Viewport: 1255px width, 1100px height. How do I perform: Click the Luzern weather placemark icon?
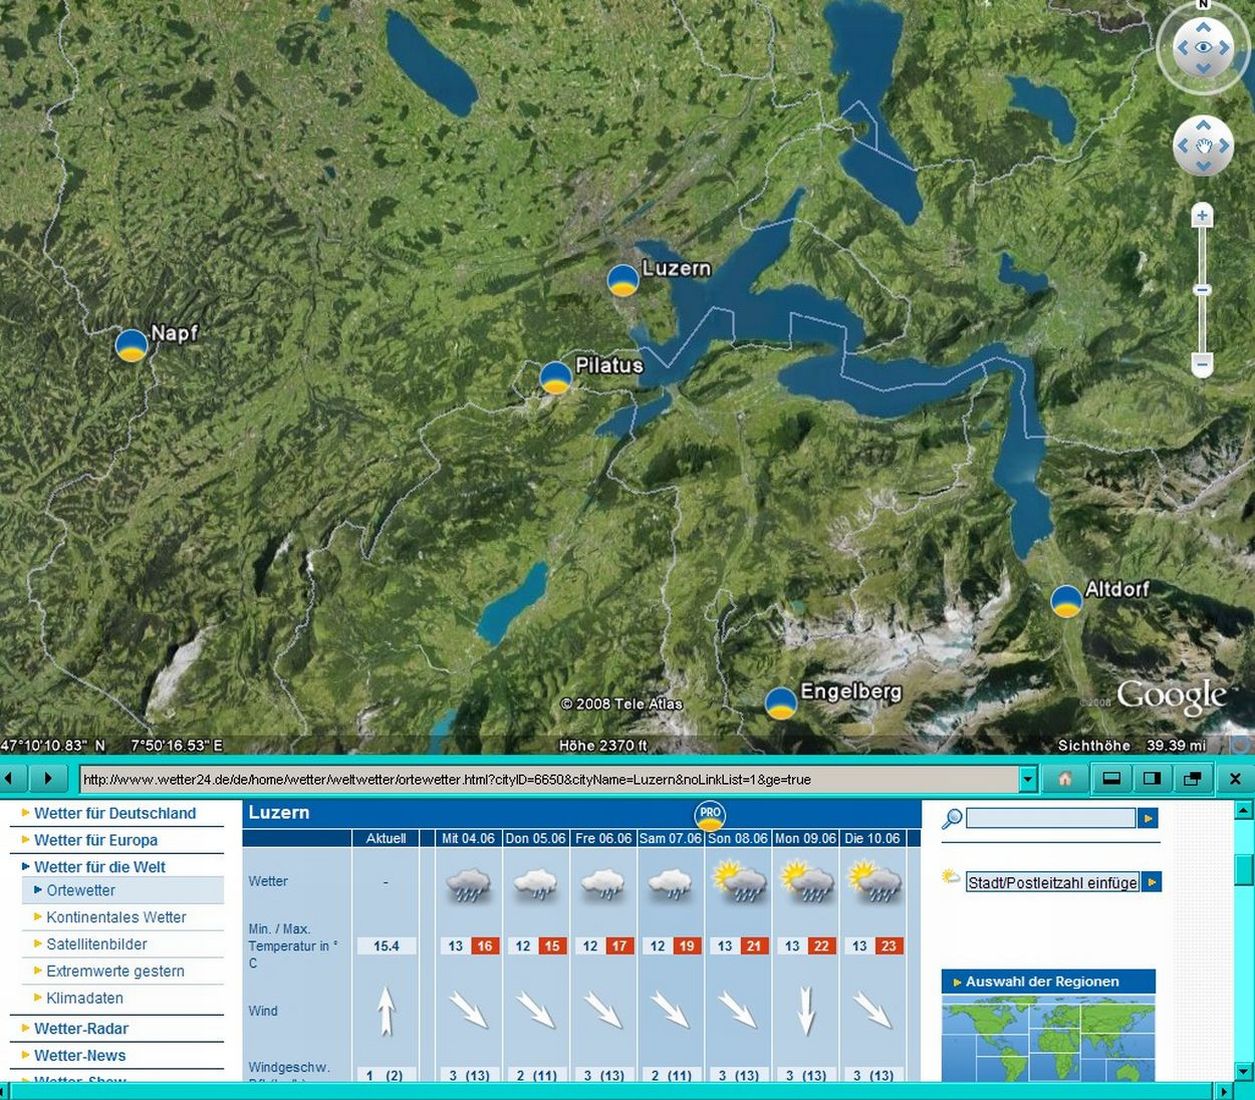[623, 281]
